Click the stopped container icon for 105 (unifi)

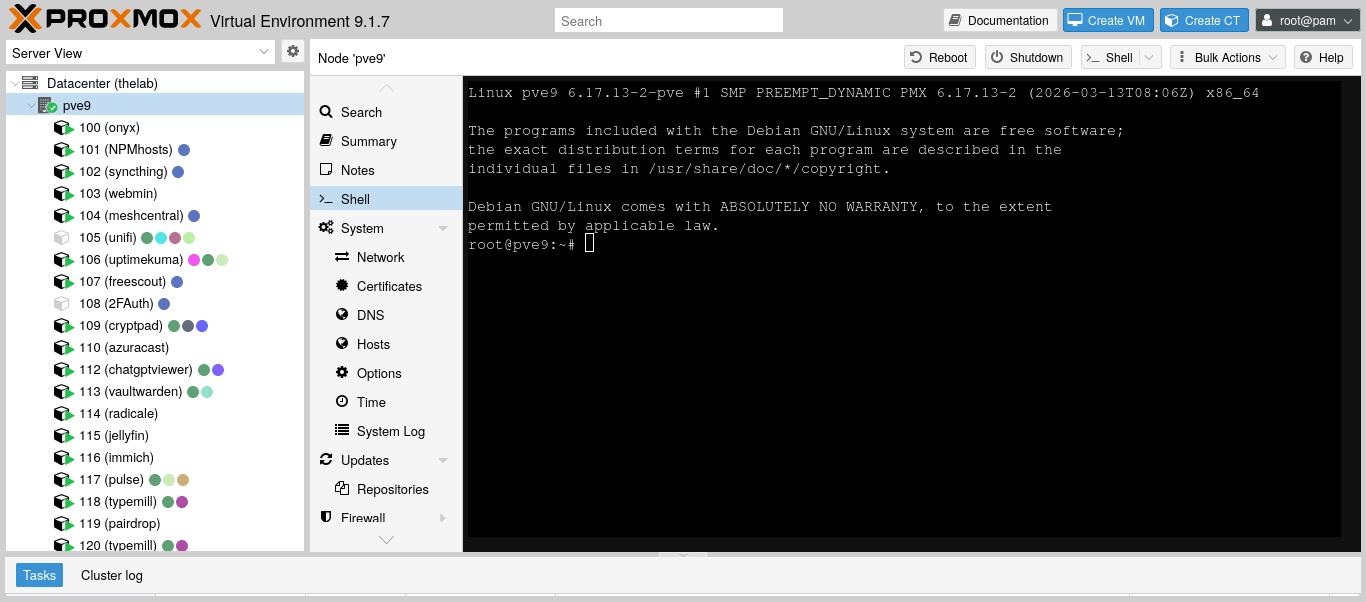pos(63,238)
